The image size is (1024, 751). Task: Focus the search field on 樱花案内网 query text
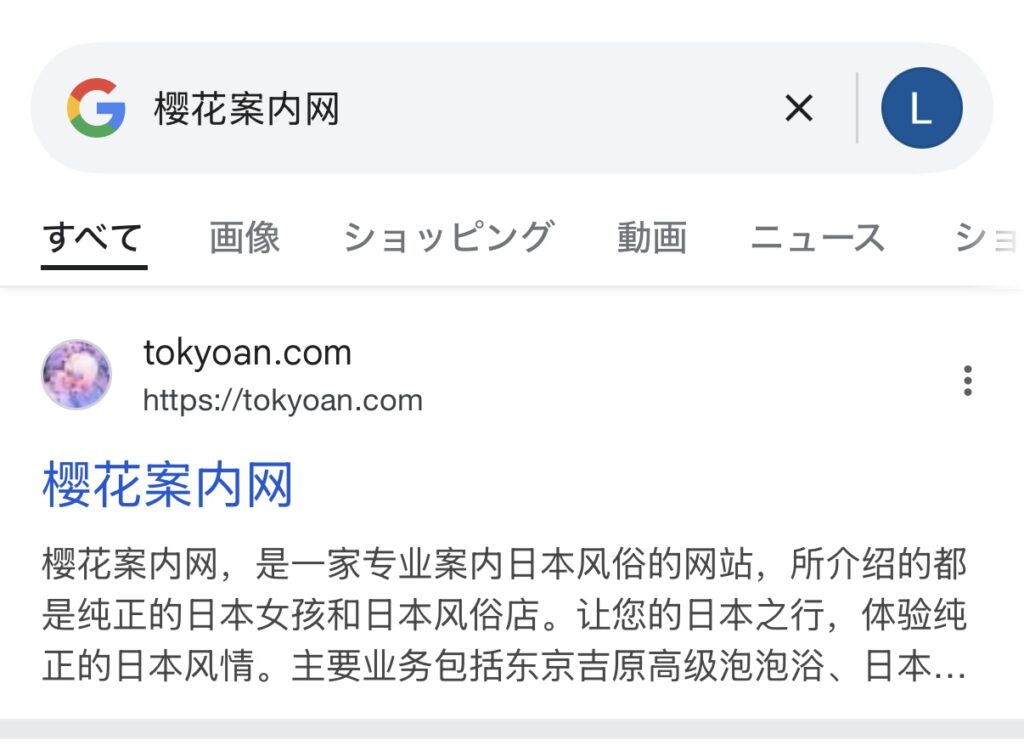247,108
